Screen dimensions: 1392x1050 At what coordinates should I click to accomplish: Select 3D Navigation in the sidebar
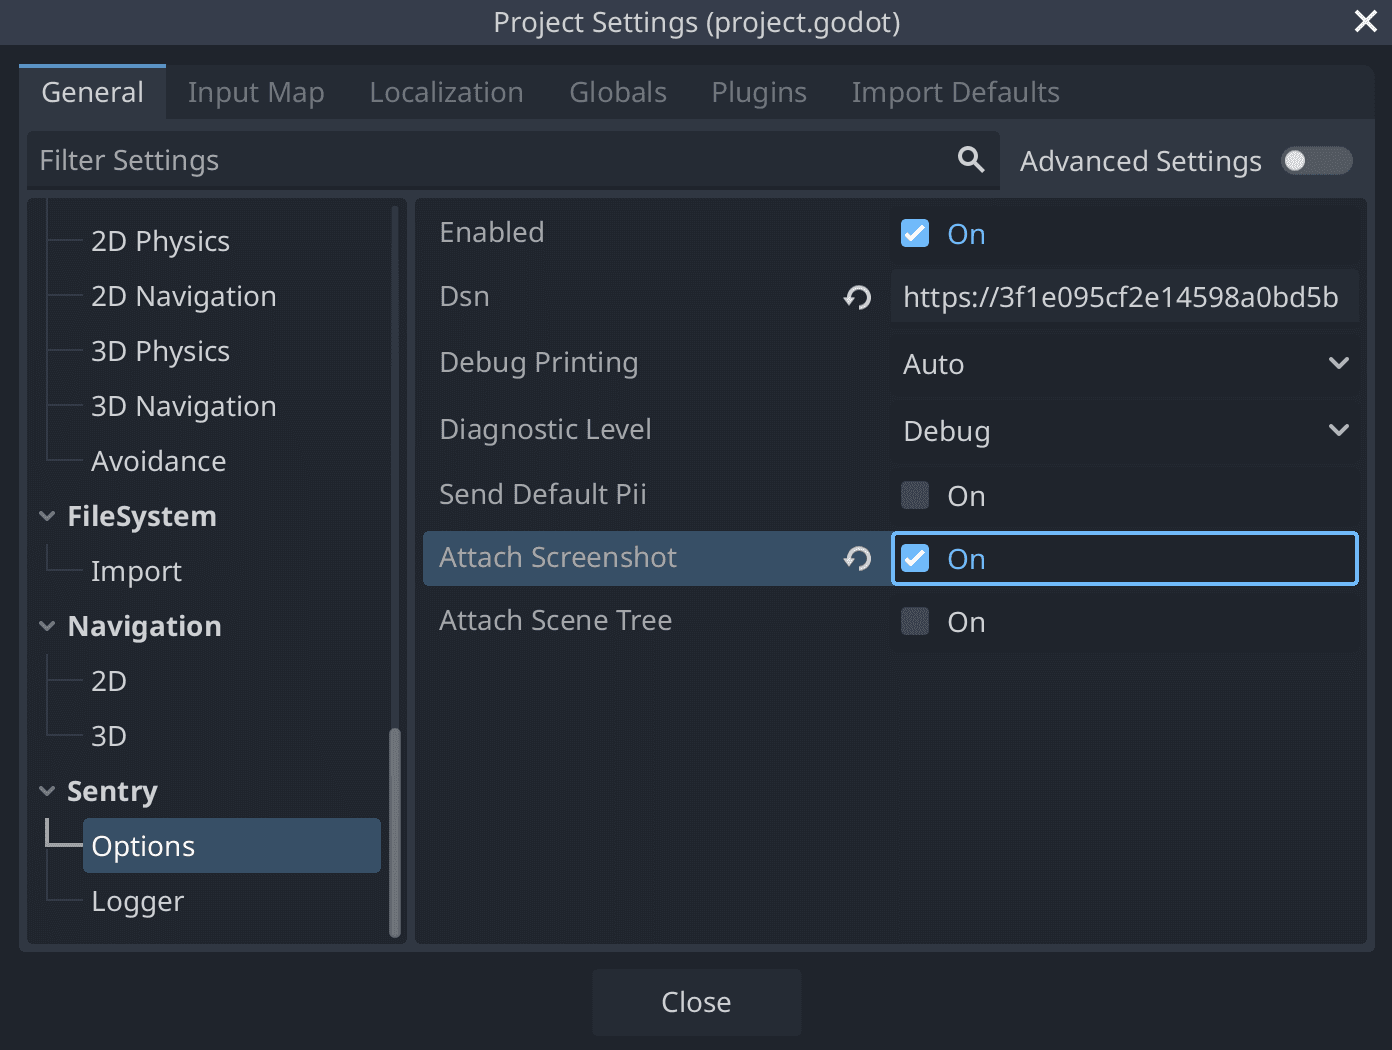[183, 406]
